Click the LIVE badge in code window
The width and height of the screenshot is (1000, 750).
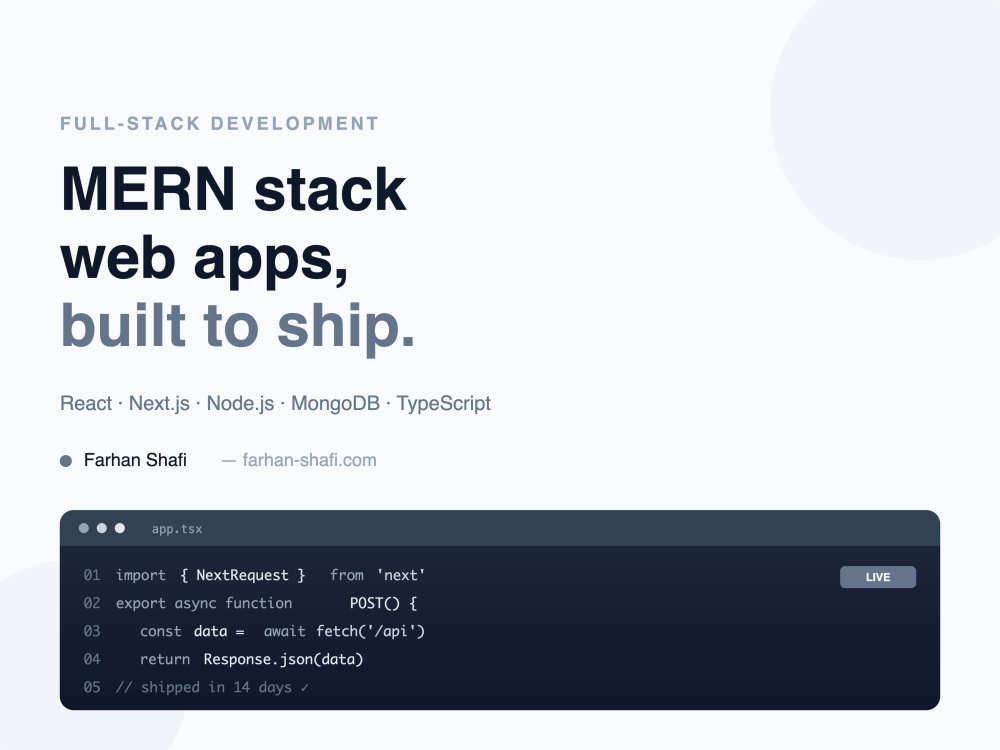(878, 577)
